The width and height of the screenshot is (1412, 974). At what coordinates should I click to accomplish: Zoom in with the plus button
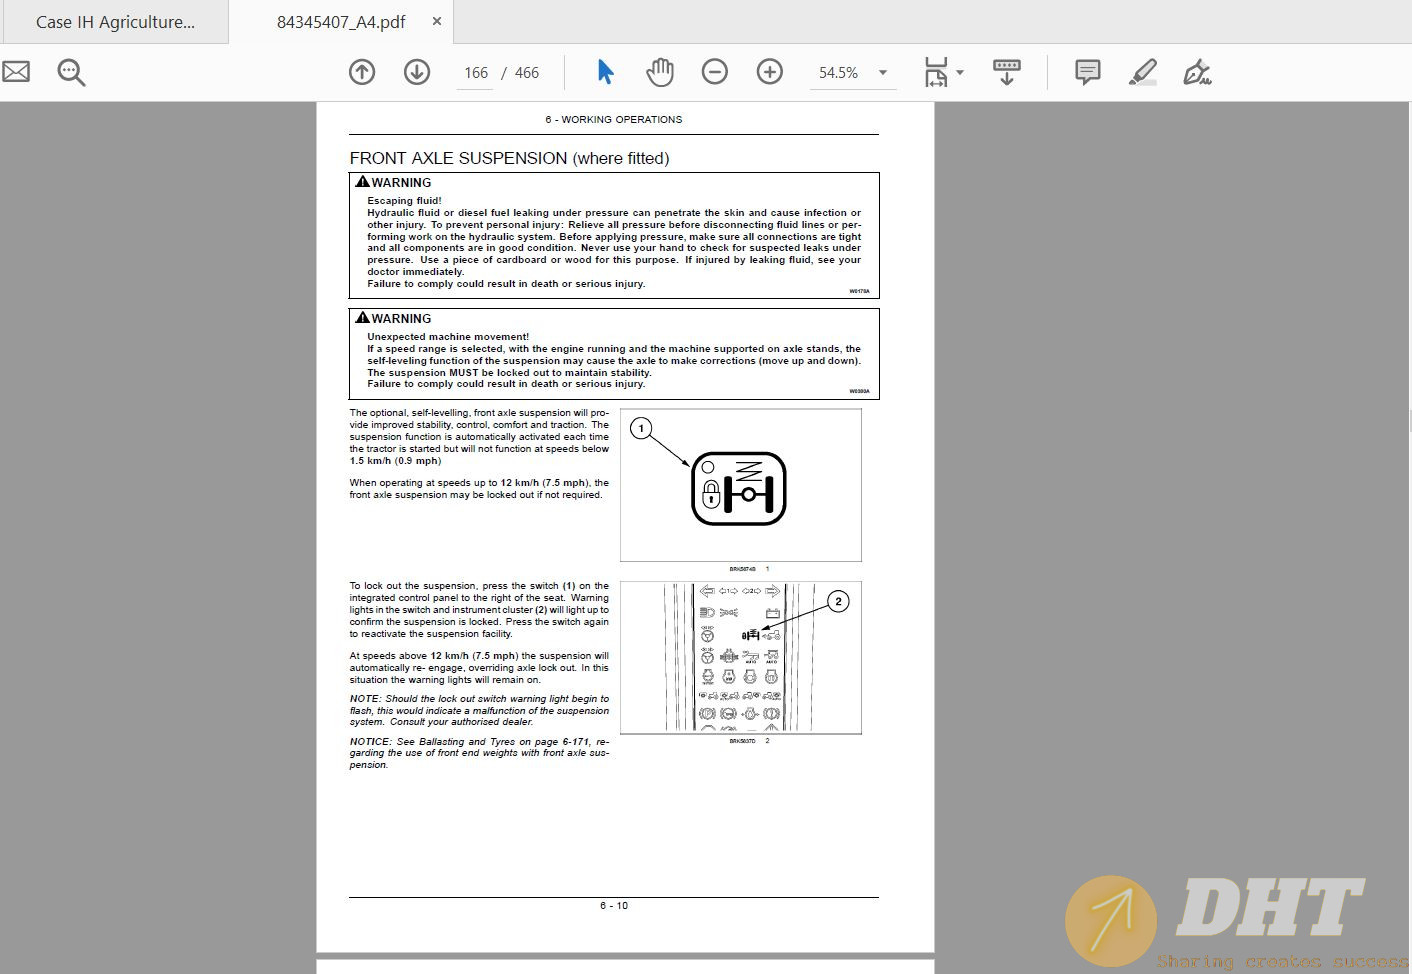point(770,72)
